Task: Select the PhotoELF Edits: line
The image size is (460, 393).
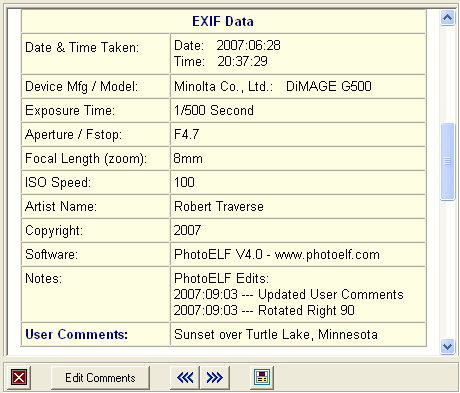Action: tap(221, 278)
